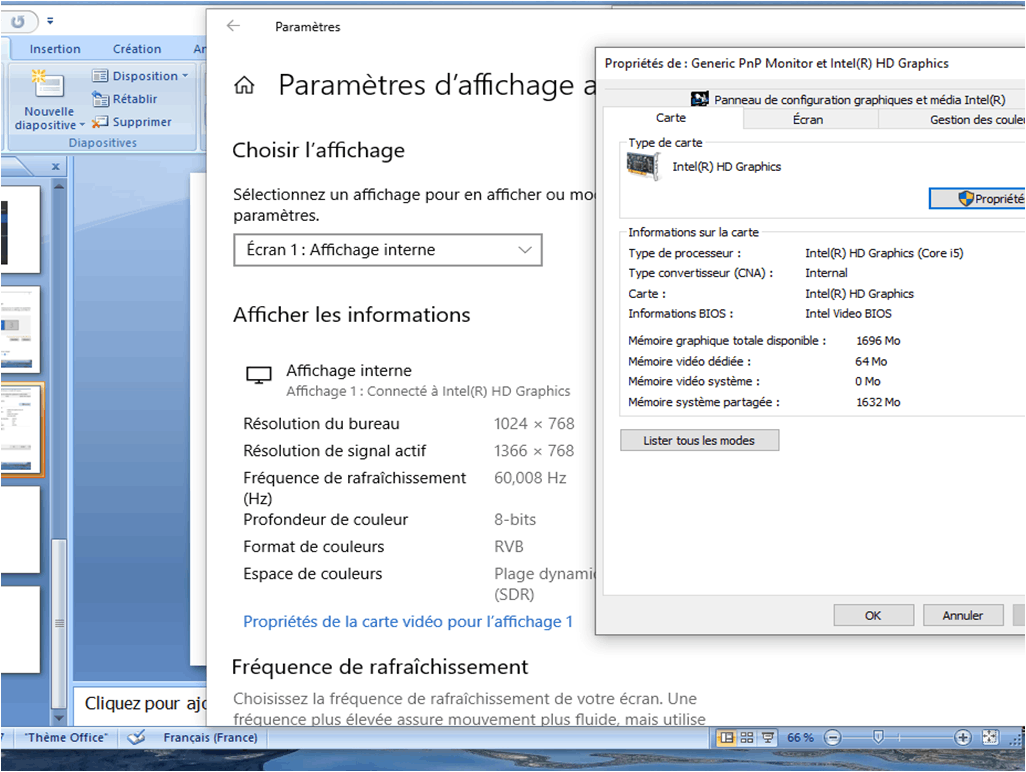Open Panneau de configuration graphiques Intel tab

click(x=849, y=99)
